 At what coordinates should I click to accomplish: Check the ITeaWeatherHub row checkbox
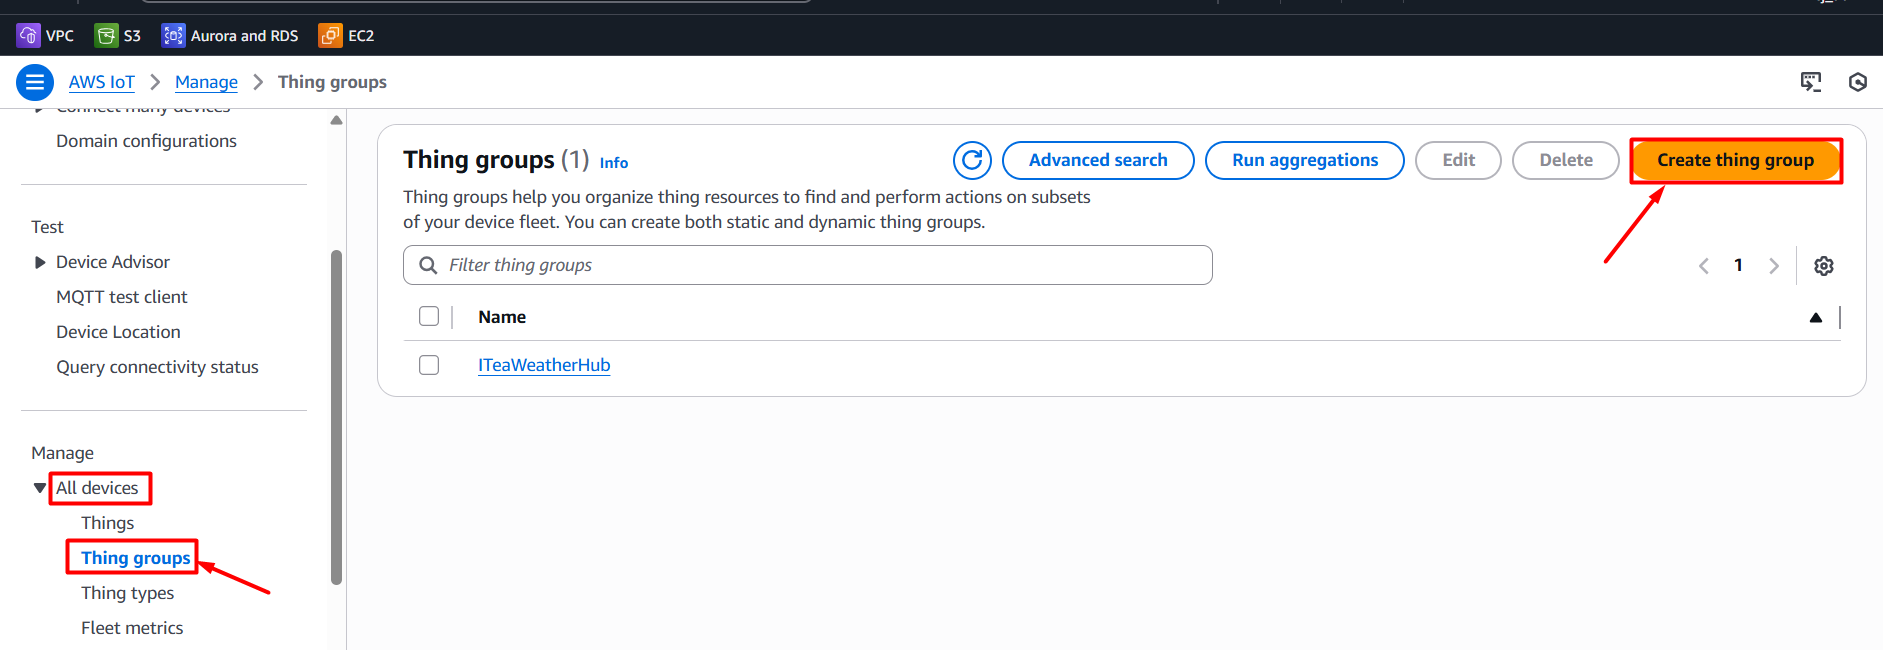(429, 365)
